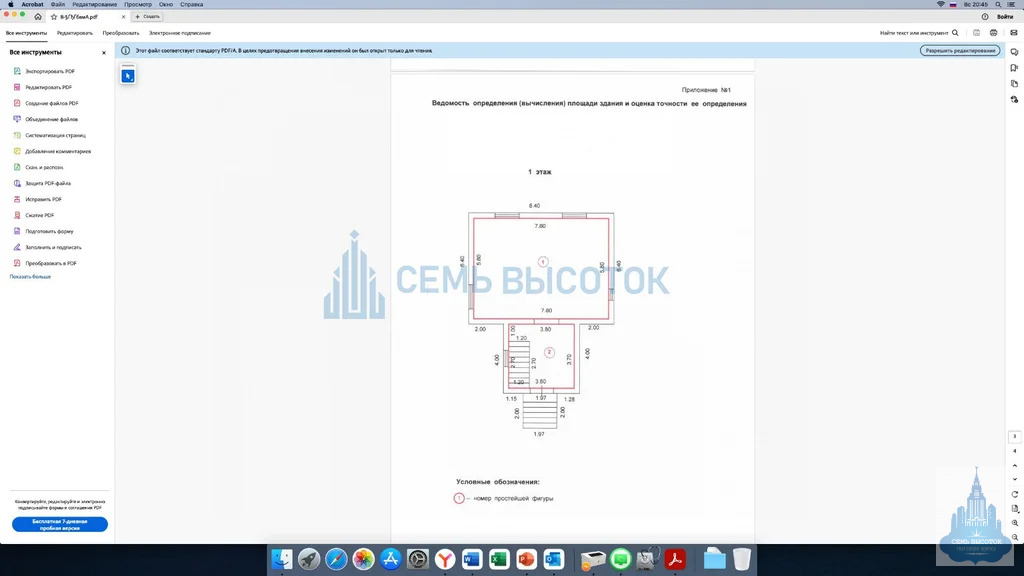The image size is (1024, 576).
Task: Rotate the page clockwise
Action: pyautogui.click(x=1015, y=494)
